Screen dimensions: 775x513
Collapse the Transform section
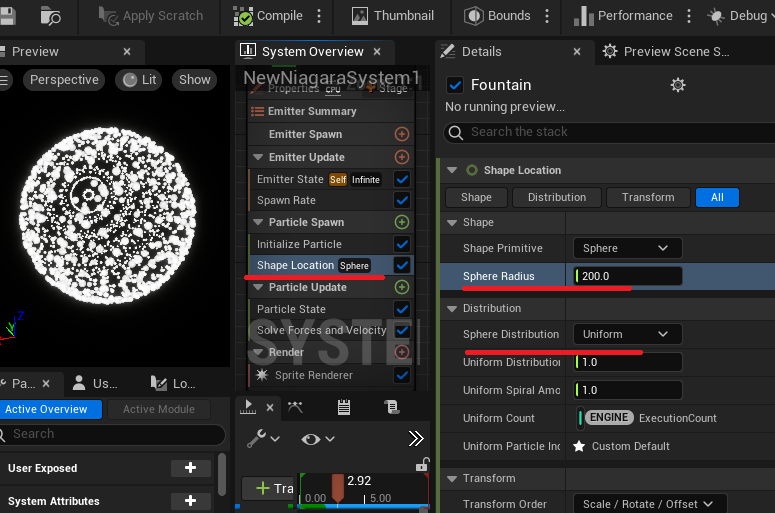coord(452,478)
